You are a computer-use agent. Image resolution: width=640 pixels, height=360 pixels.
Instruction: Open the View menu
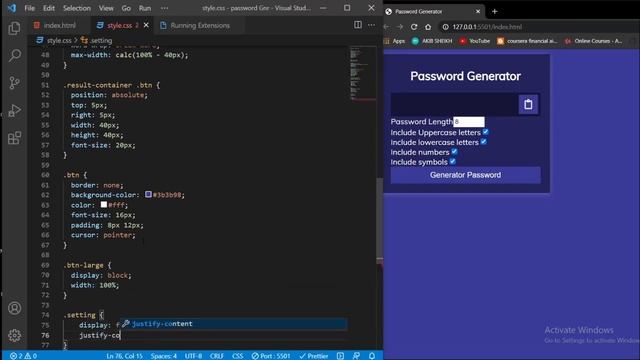tap(106, 8)
